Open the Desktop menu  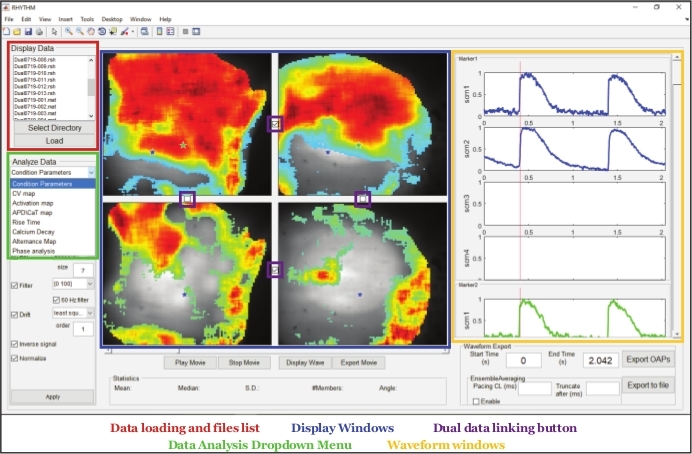112,19
